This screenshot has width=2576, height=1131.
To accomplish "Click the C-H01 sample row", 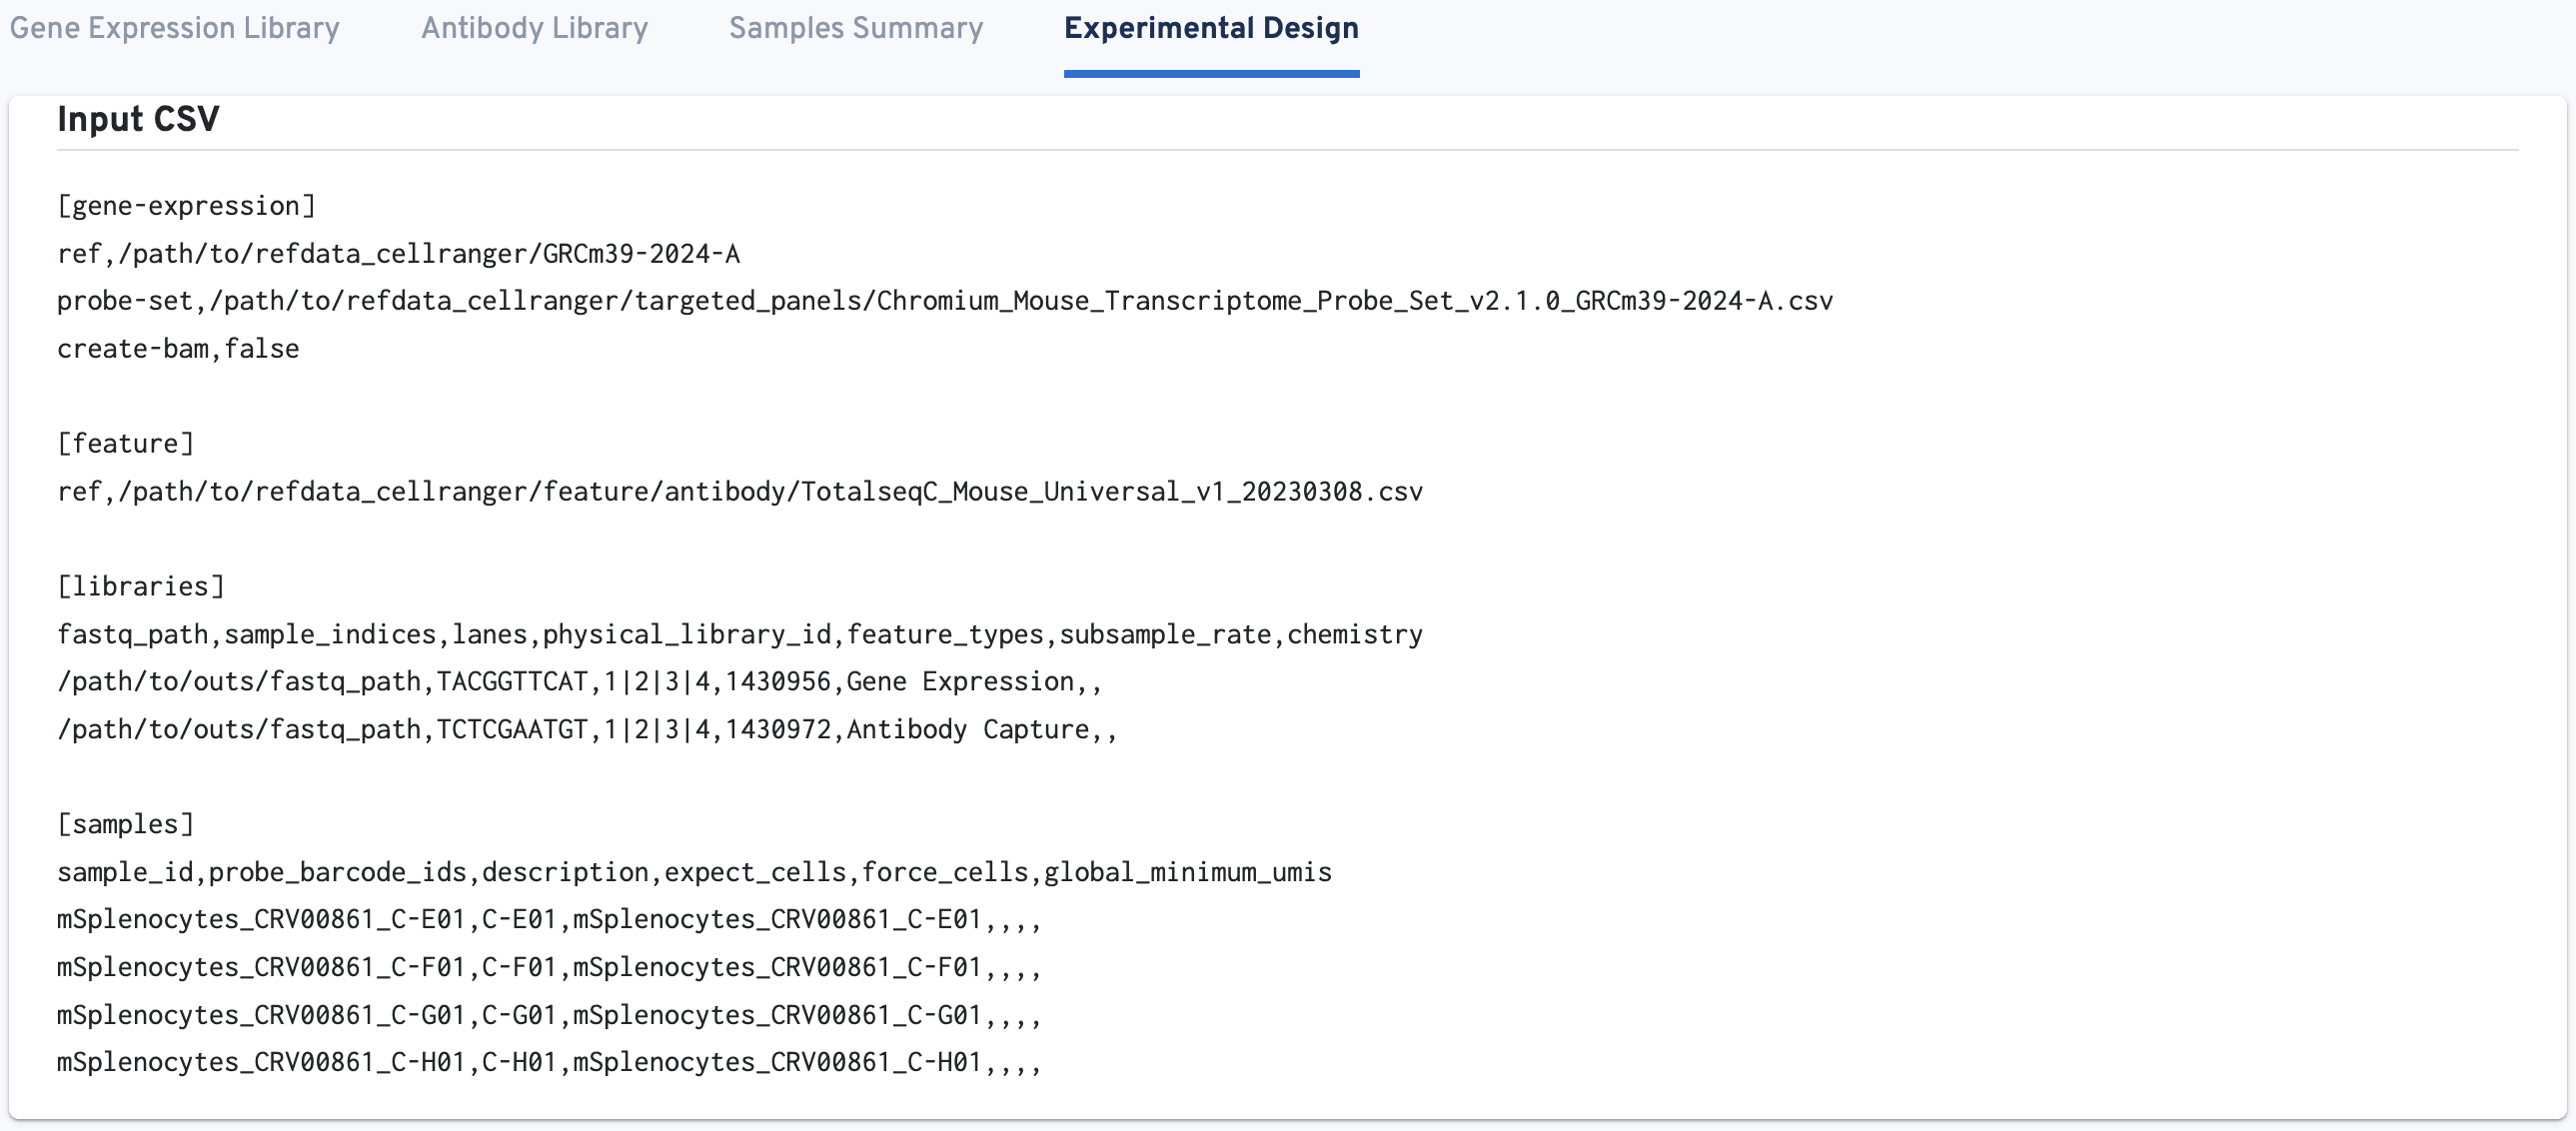I will pyautogui.click(x=548, y=1062).
